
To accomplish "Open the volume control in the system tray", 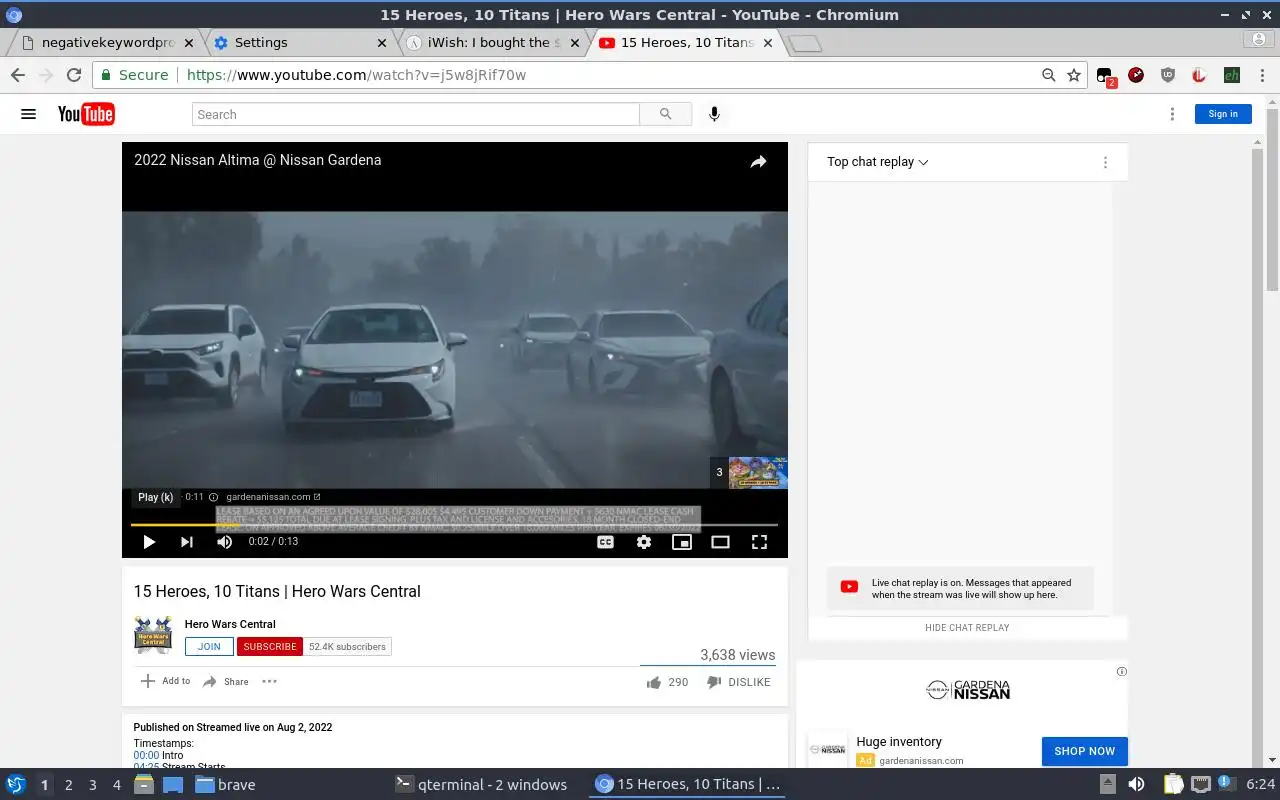I will (1136, 785).
